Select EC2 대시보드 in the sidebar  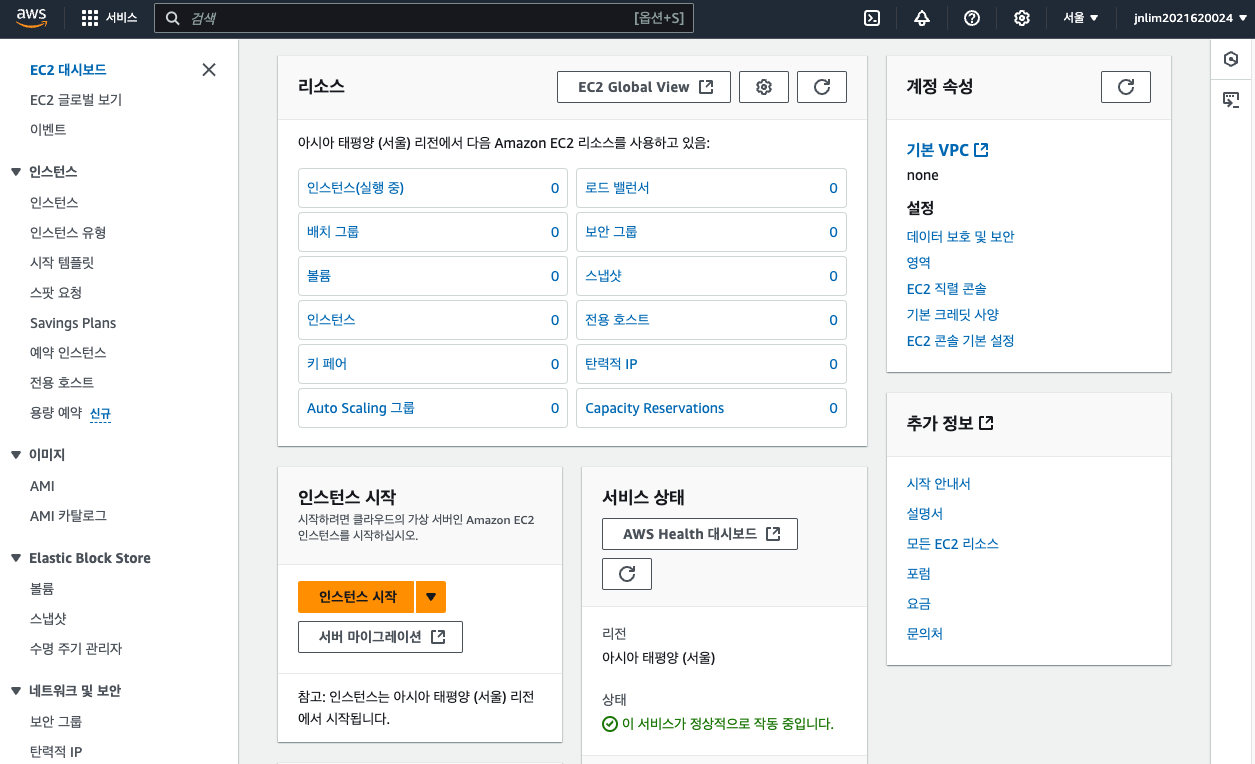[68, 70]
